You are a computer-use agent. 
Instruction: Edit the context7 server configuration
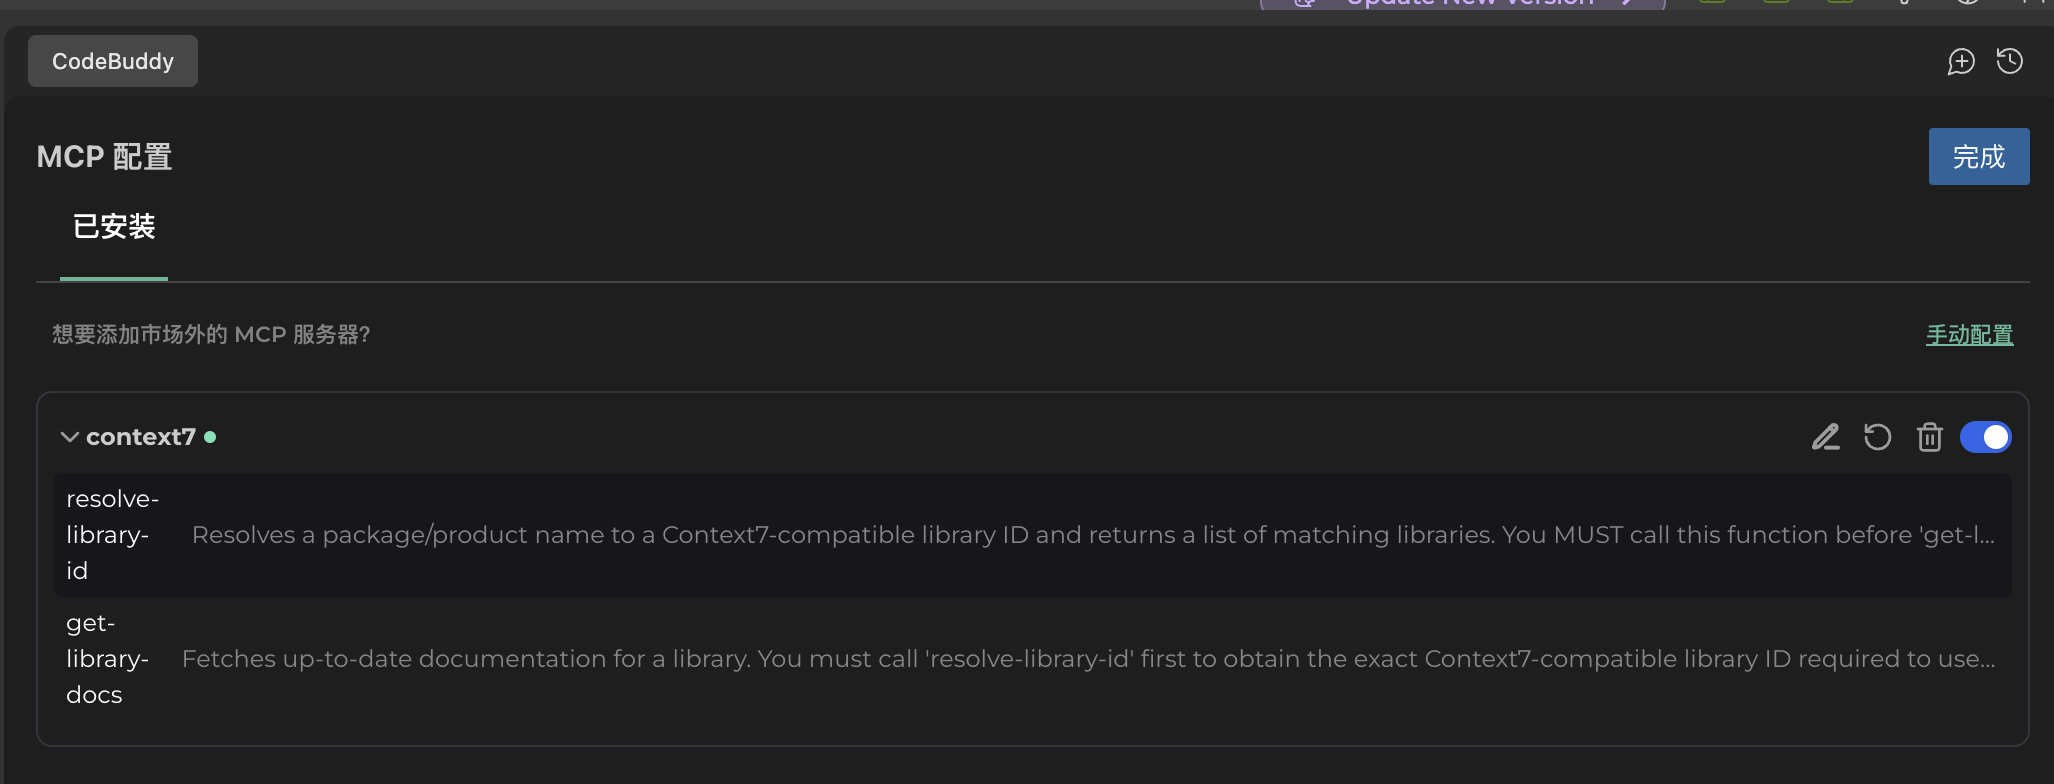coord(1825,437)
